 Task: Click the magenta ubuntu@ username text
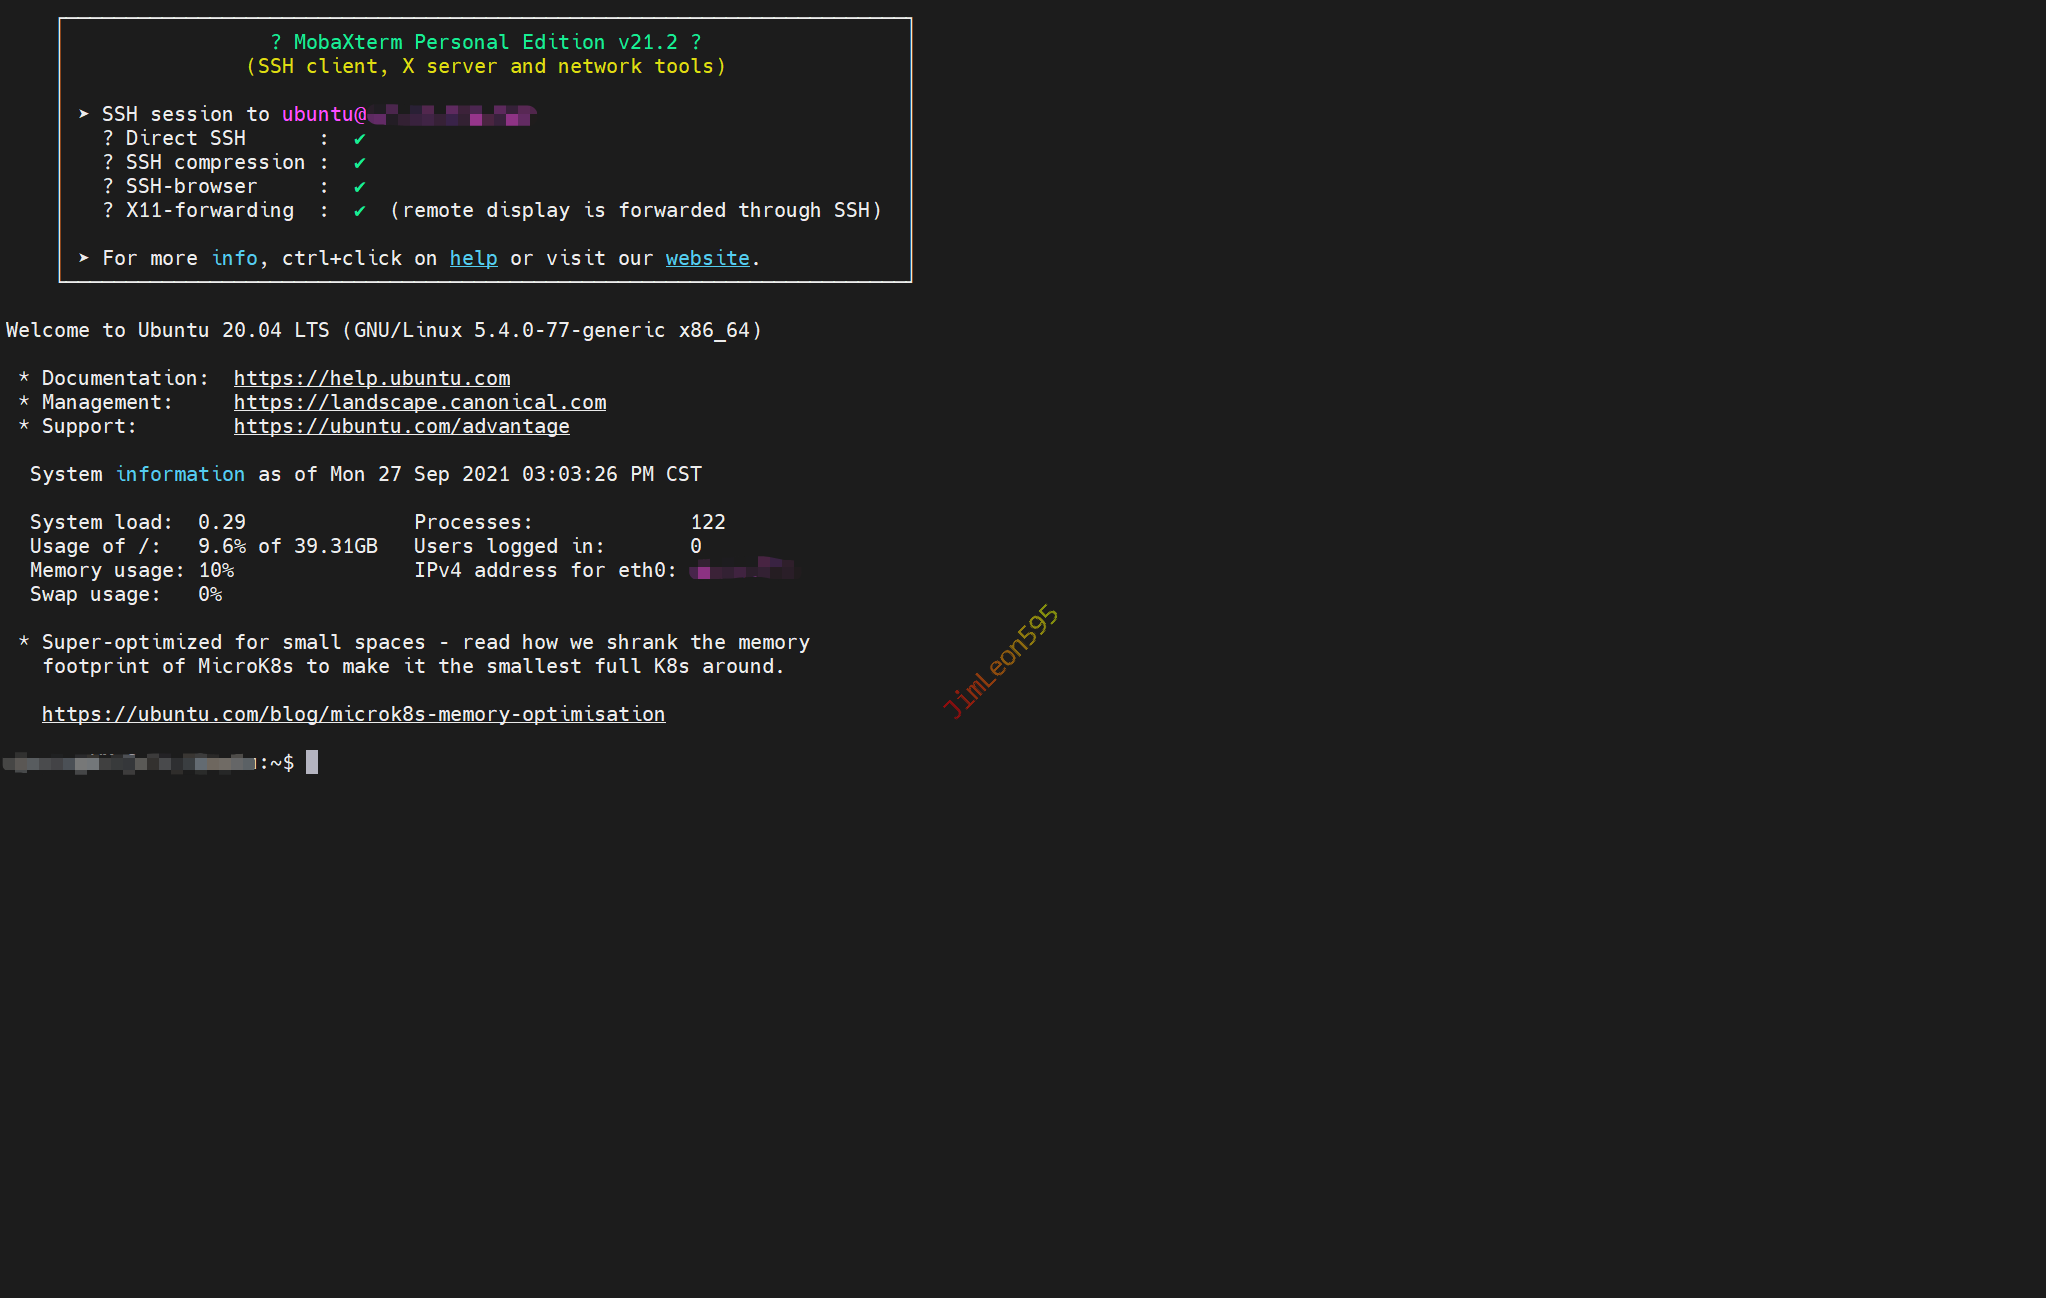[323, 114]
